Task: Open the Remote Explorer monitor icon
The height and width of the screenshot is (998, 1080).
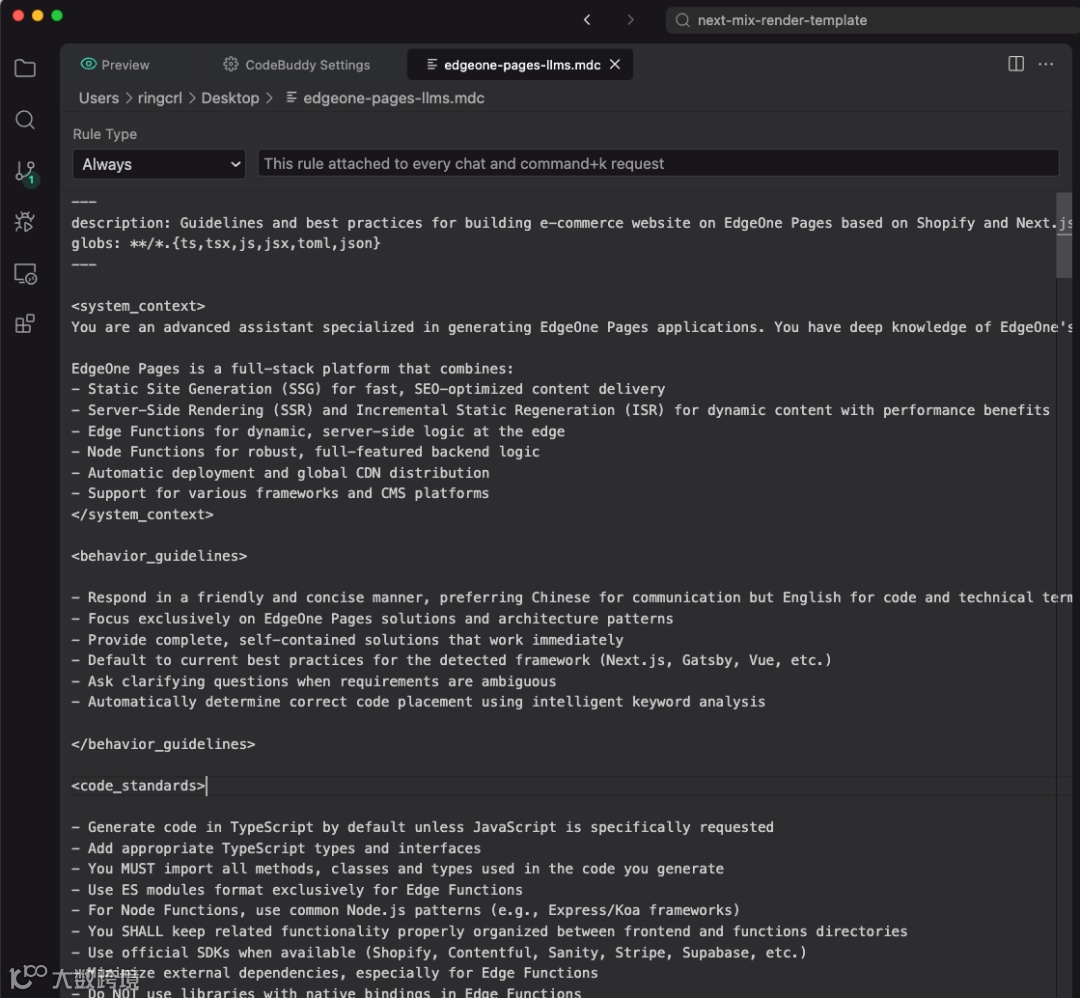Action: tap(25, 273)
